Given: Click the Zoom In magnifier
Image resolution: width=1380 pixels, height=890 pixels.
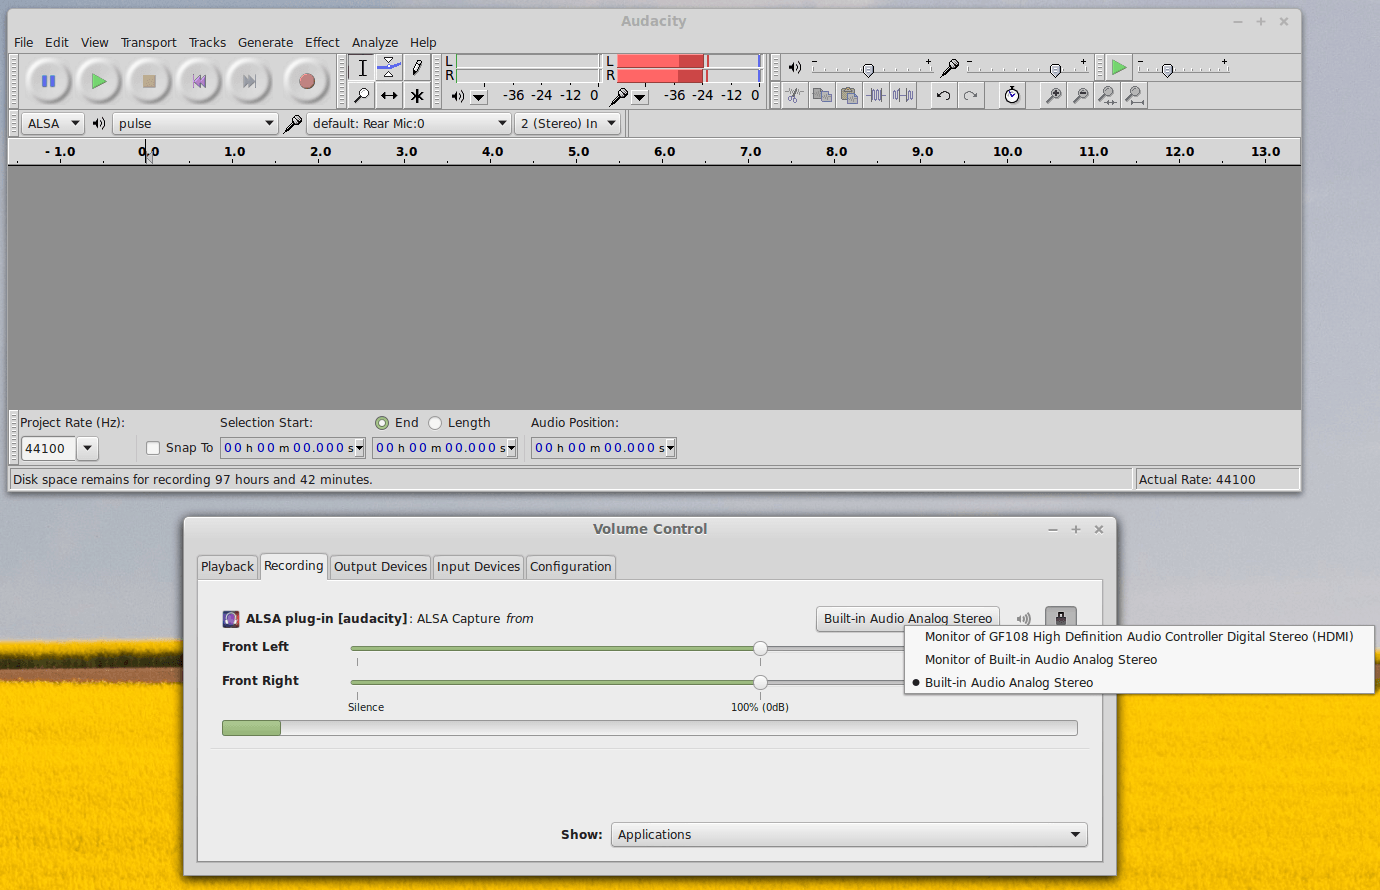Looking at the screenshot, I should [x=1053, y=95].
